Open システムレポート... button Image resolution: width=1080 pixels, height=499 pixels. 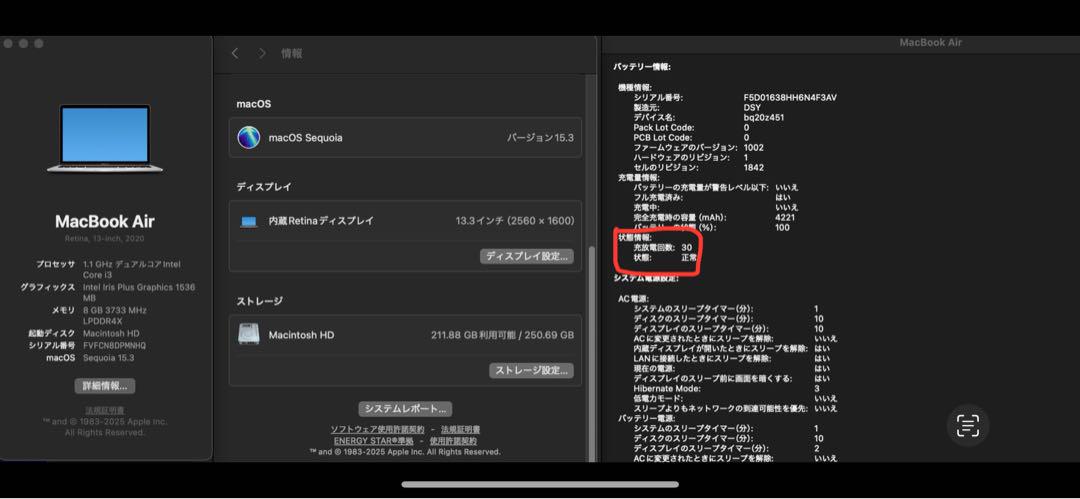click(405, 409)
